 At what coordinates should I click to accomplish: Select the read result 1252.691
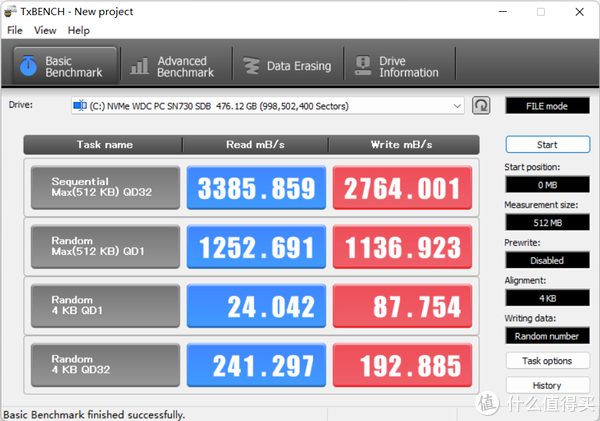(x=256, y=246)
